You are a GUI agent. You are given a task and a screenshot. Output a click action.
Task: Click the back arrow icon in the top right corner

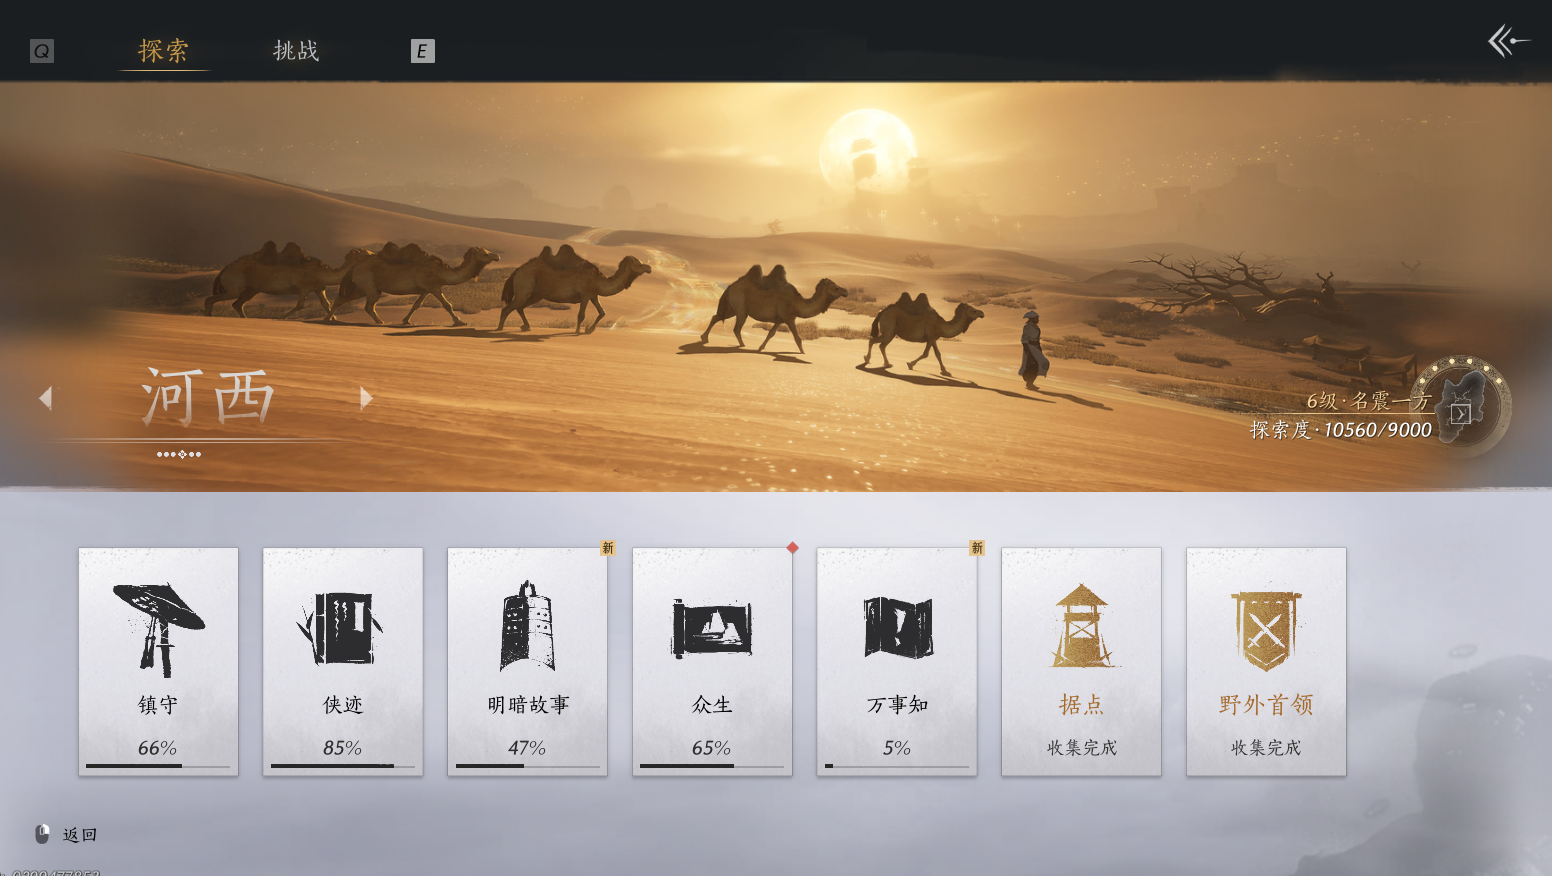coord(1508,41)
